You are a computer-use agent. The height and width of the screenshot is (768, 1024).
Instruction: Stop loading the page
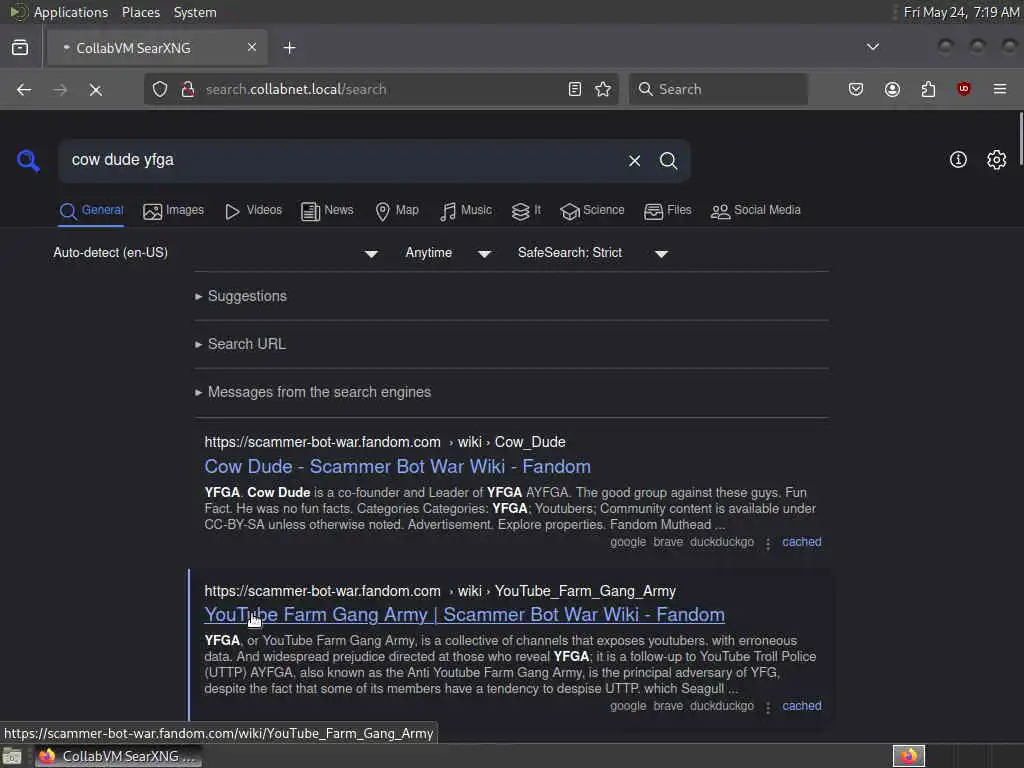(95, 89)
